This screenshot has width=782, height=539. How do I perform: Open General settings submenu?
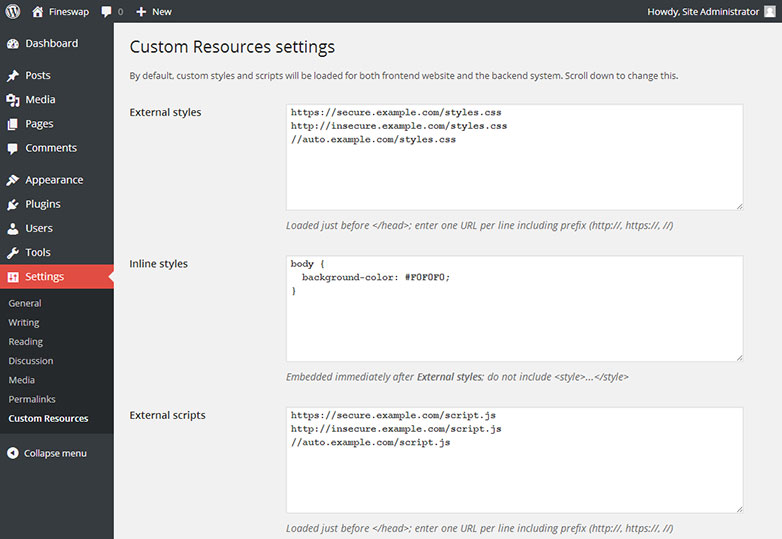click(x=25, y=303)
